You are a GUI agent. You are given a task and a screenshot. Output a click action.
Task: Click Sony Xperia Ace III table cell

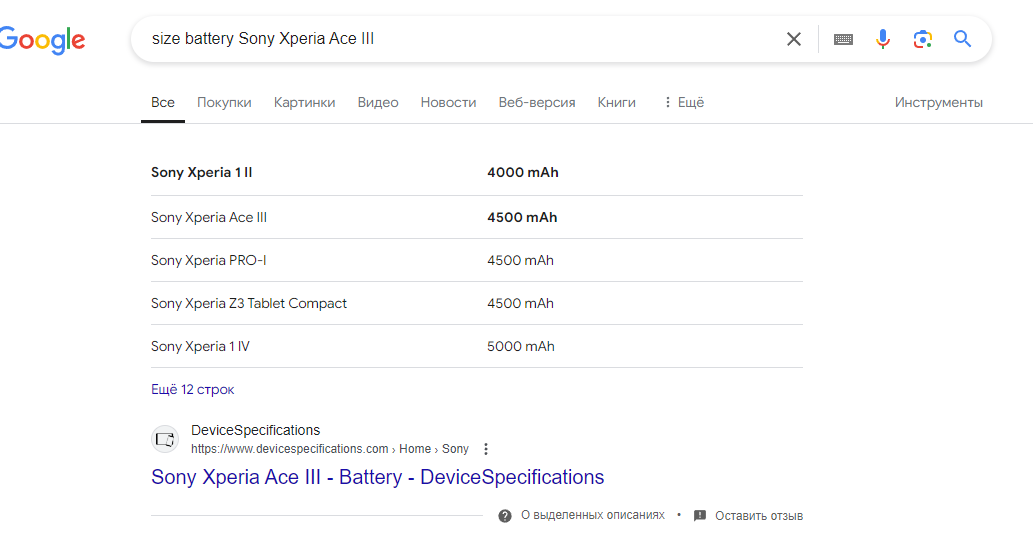tap(209, 217)
